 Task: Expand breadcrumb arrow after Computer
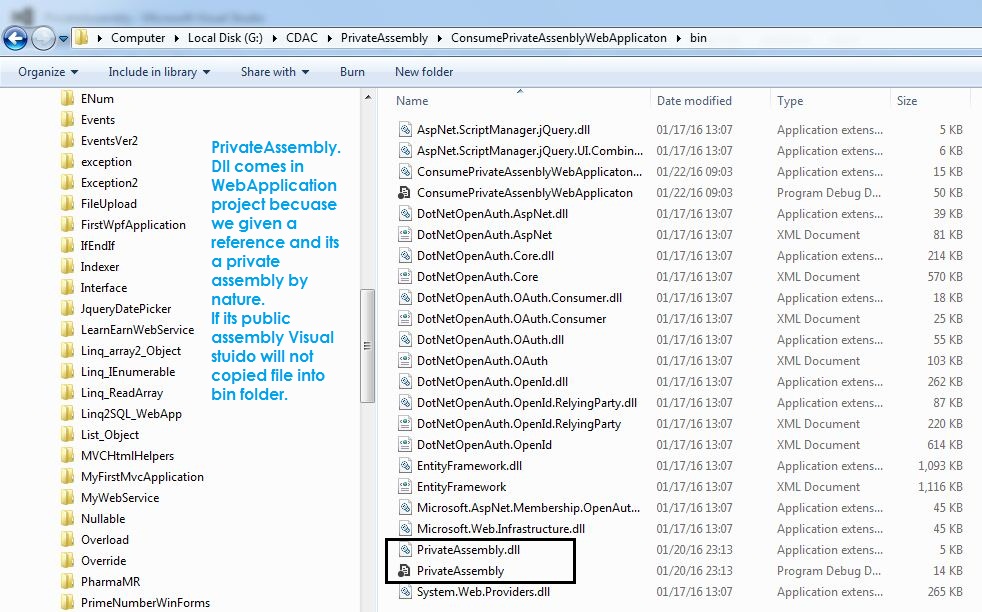[177, 38]
